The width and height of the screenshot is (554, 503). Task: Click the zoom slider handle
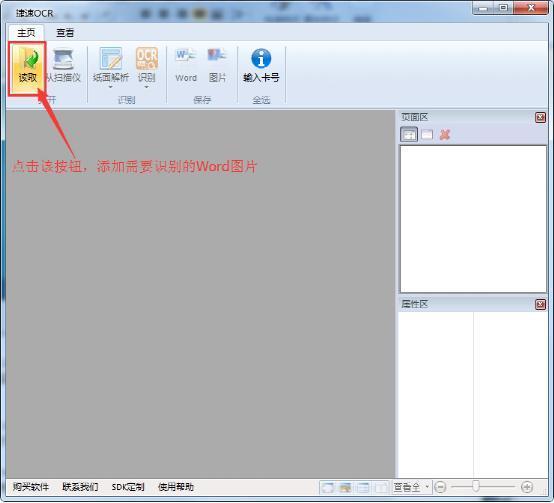tap(476, 486)
